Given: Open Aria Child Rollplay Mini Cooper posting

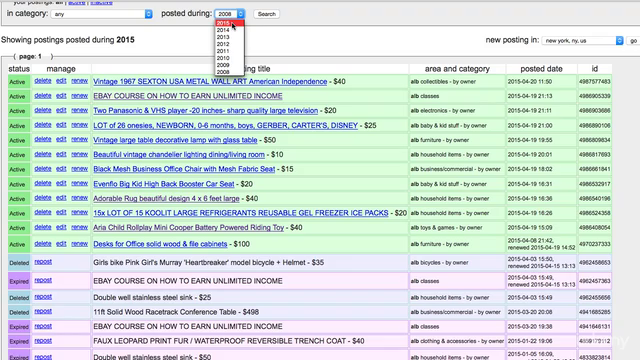Looking at the screenshot, I should tap(189, 228).
